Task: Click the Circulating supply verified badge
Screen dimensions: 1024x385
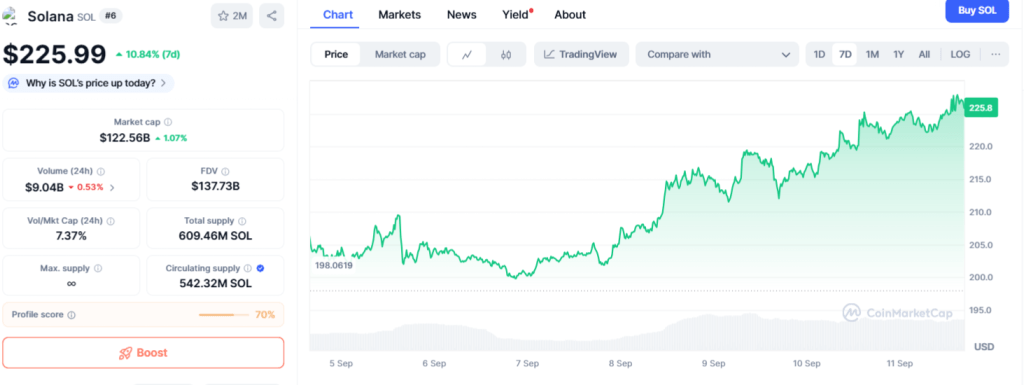Action: [261, 268]
